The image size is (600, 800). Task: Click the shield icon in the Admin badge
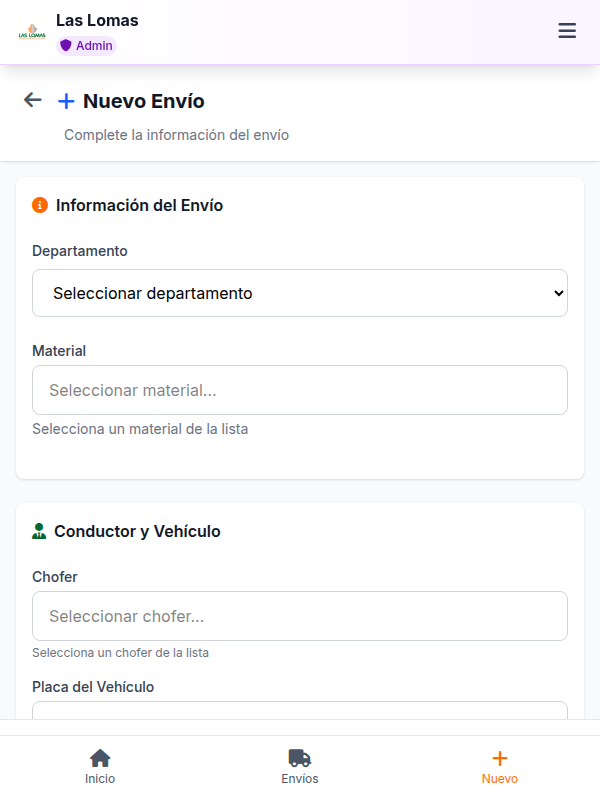[x=65, y=45]
